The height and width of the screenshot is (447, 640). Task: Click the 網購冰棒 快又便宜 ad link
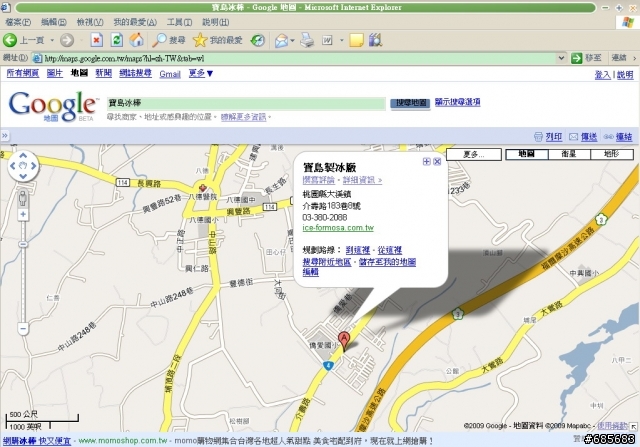click(x=37, y=441)
